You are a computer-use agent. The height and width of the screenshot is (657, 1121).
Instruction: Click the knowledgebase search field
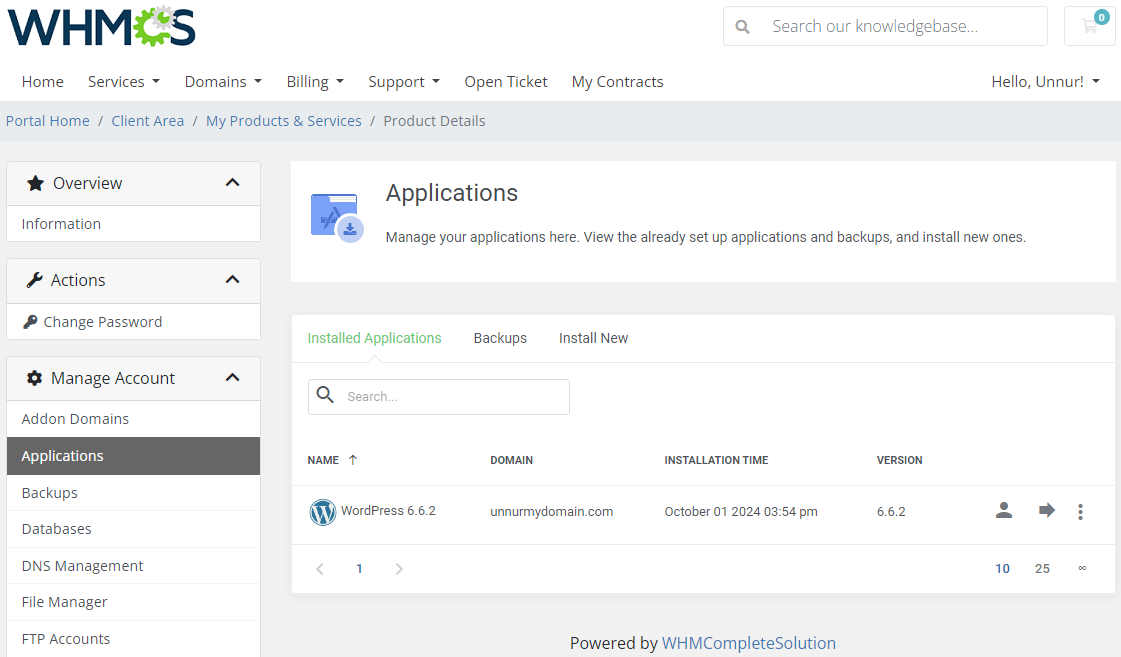point(885,26)
